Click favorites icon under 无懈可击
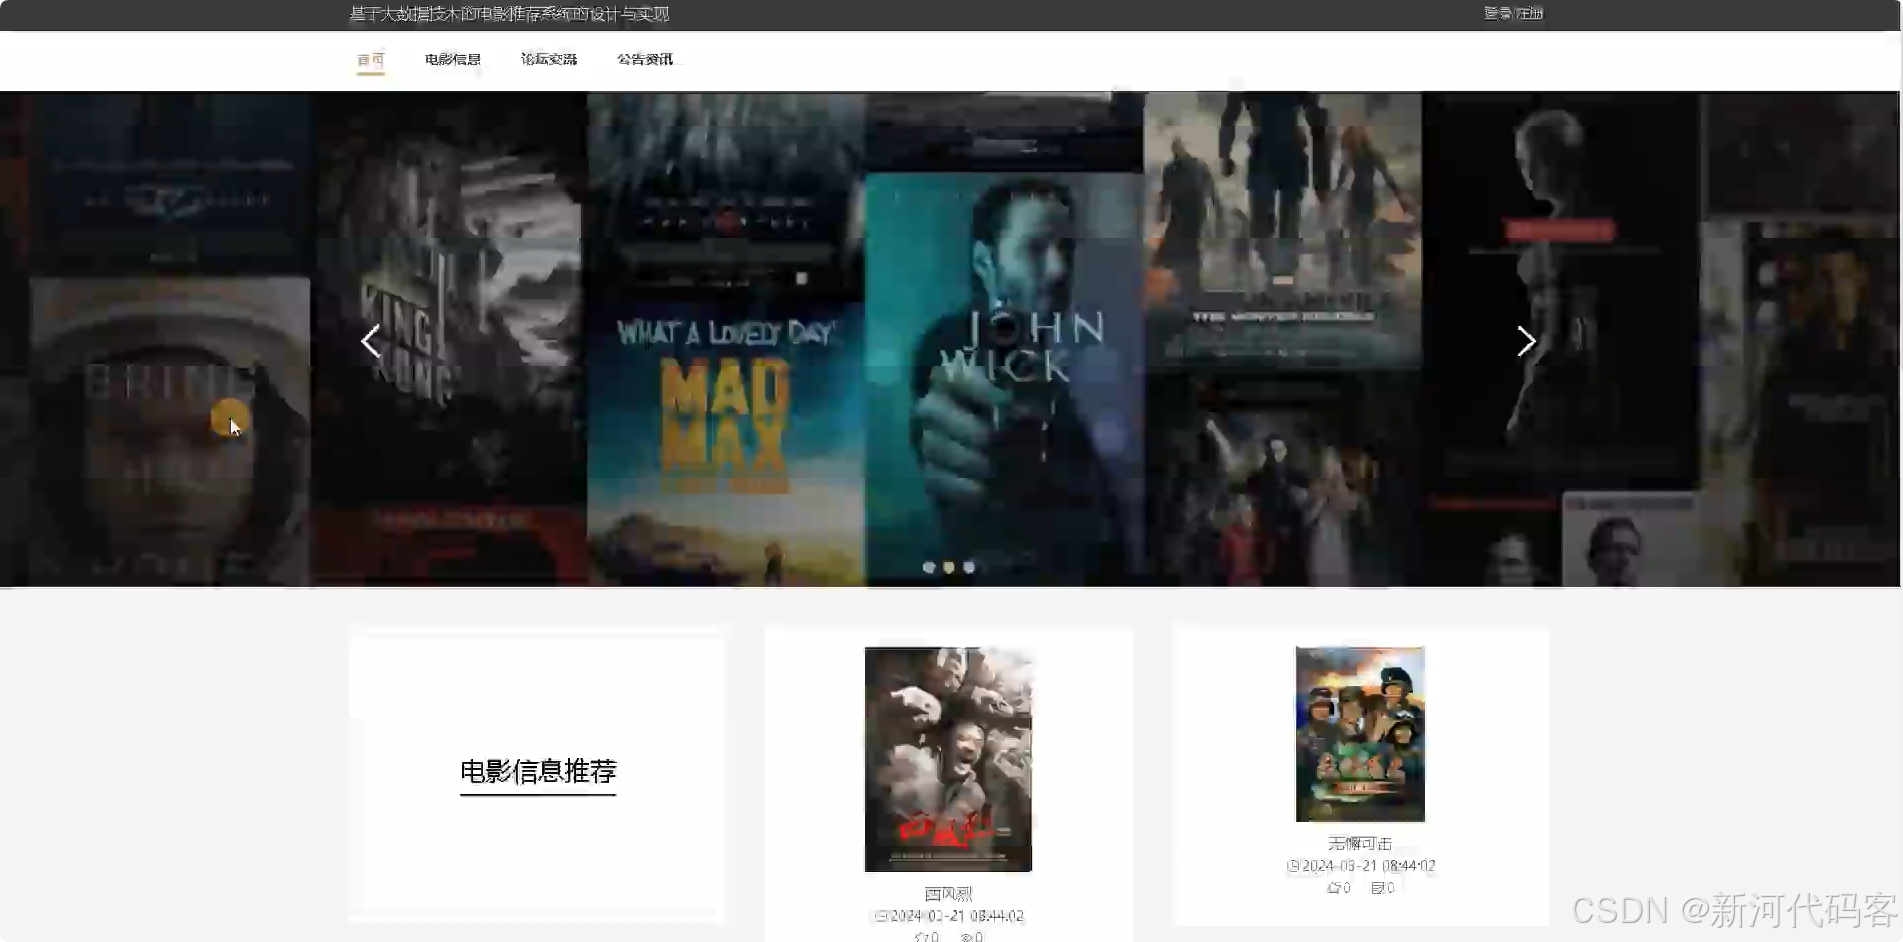 pyautogui.click(x=1377, y=888)
